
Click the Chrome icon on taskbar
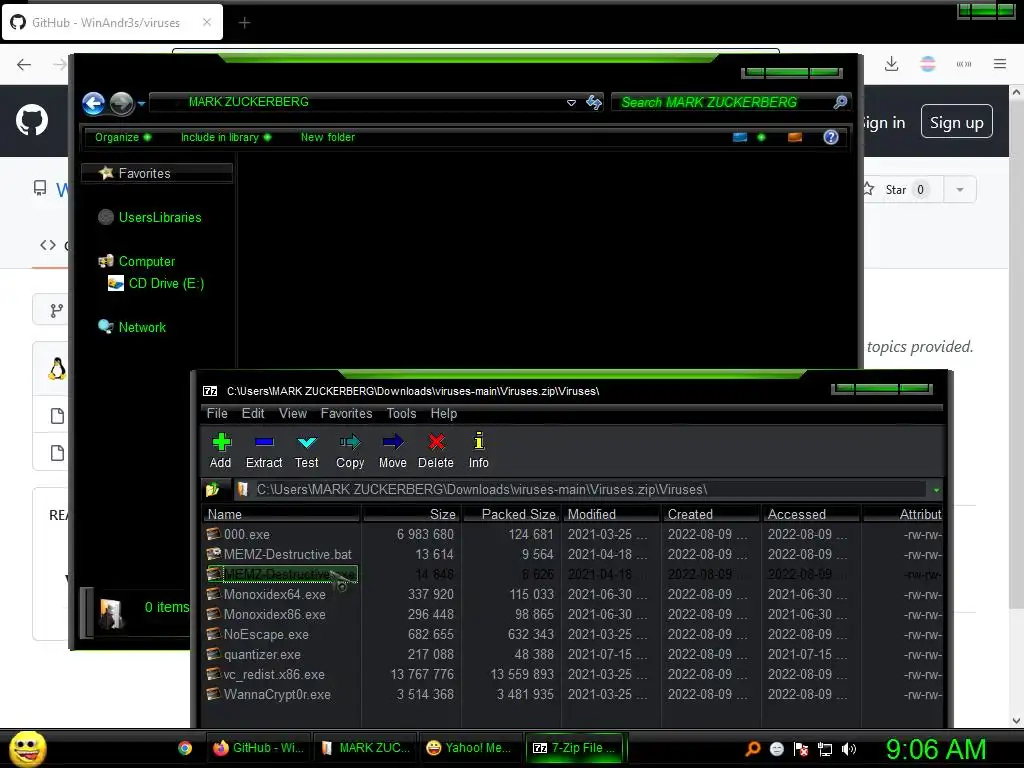[x=185, y=748]
